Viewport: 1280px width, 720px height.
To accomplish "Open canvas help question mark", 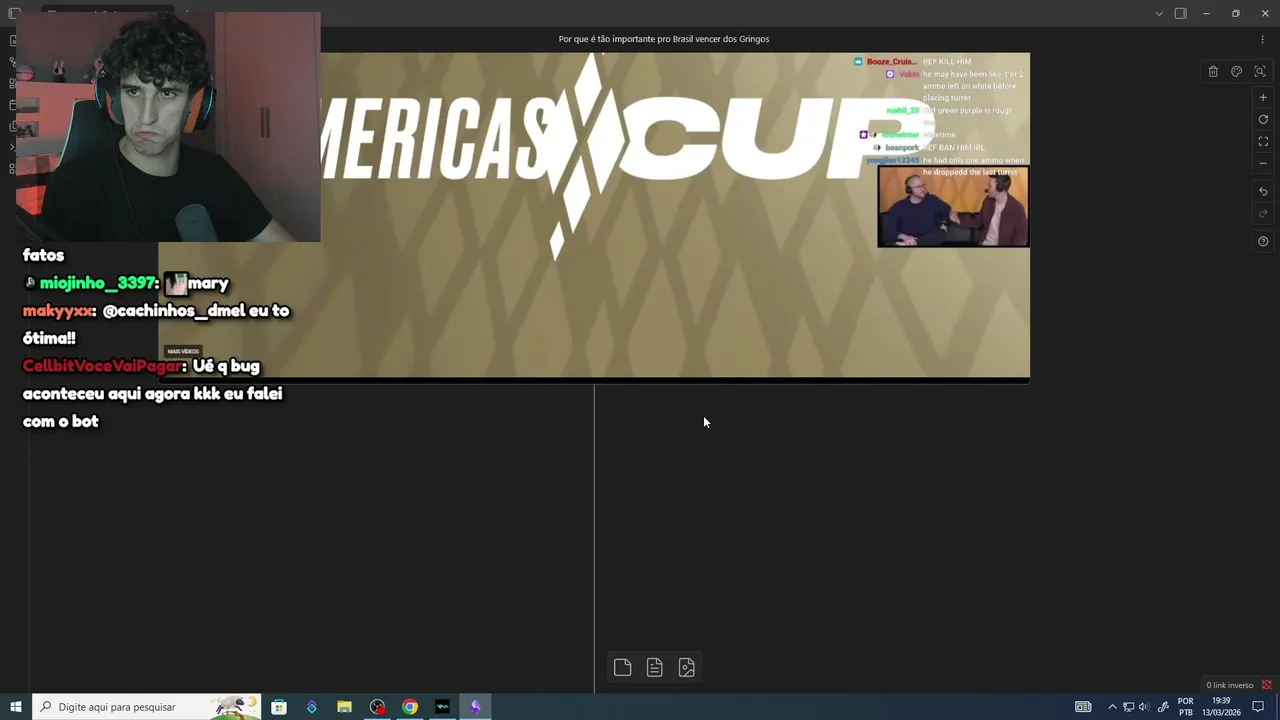I will 1263,242.
